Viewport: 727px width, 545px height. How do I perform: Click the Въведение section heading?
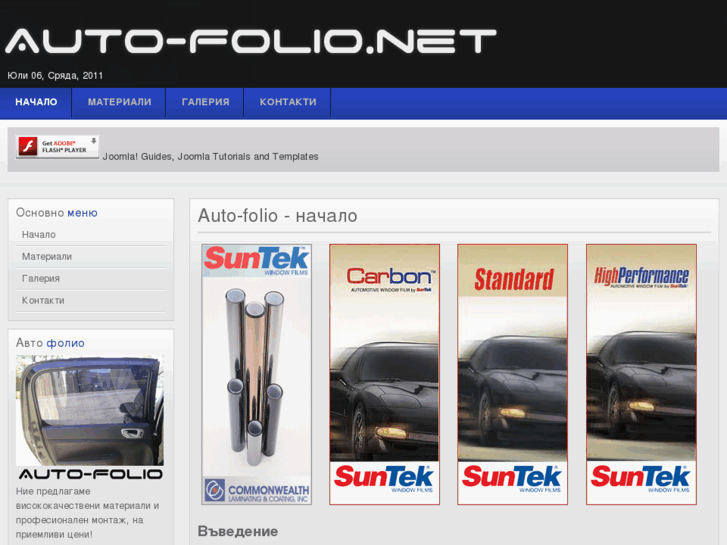pyautogui.click(x=238, y=531)
